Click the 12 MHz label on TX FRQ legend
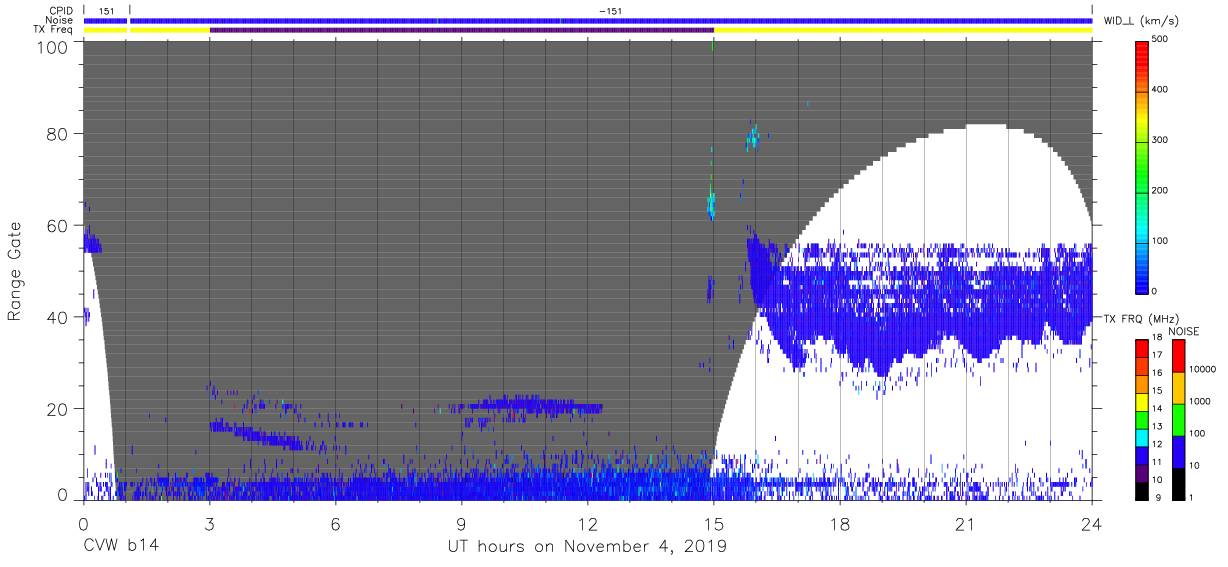 (x=1157, y=444)
